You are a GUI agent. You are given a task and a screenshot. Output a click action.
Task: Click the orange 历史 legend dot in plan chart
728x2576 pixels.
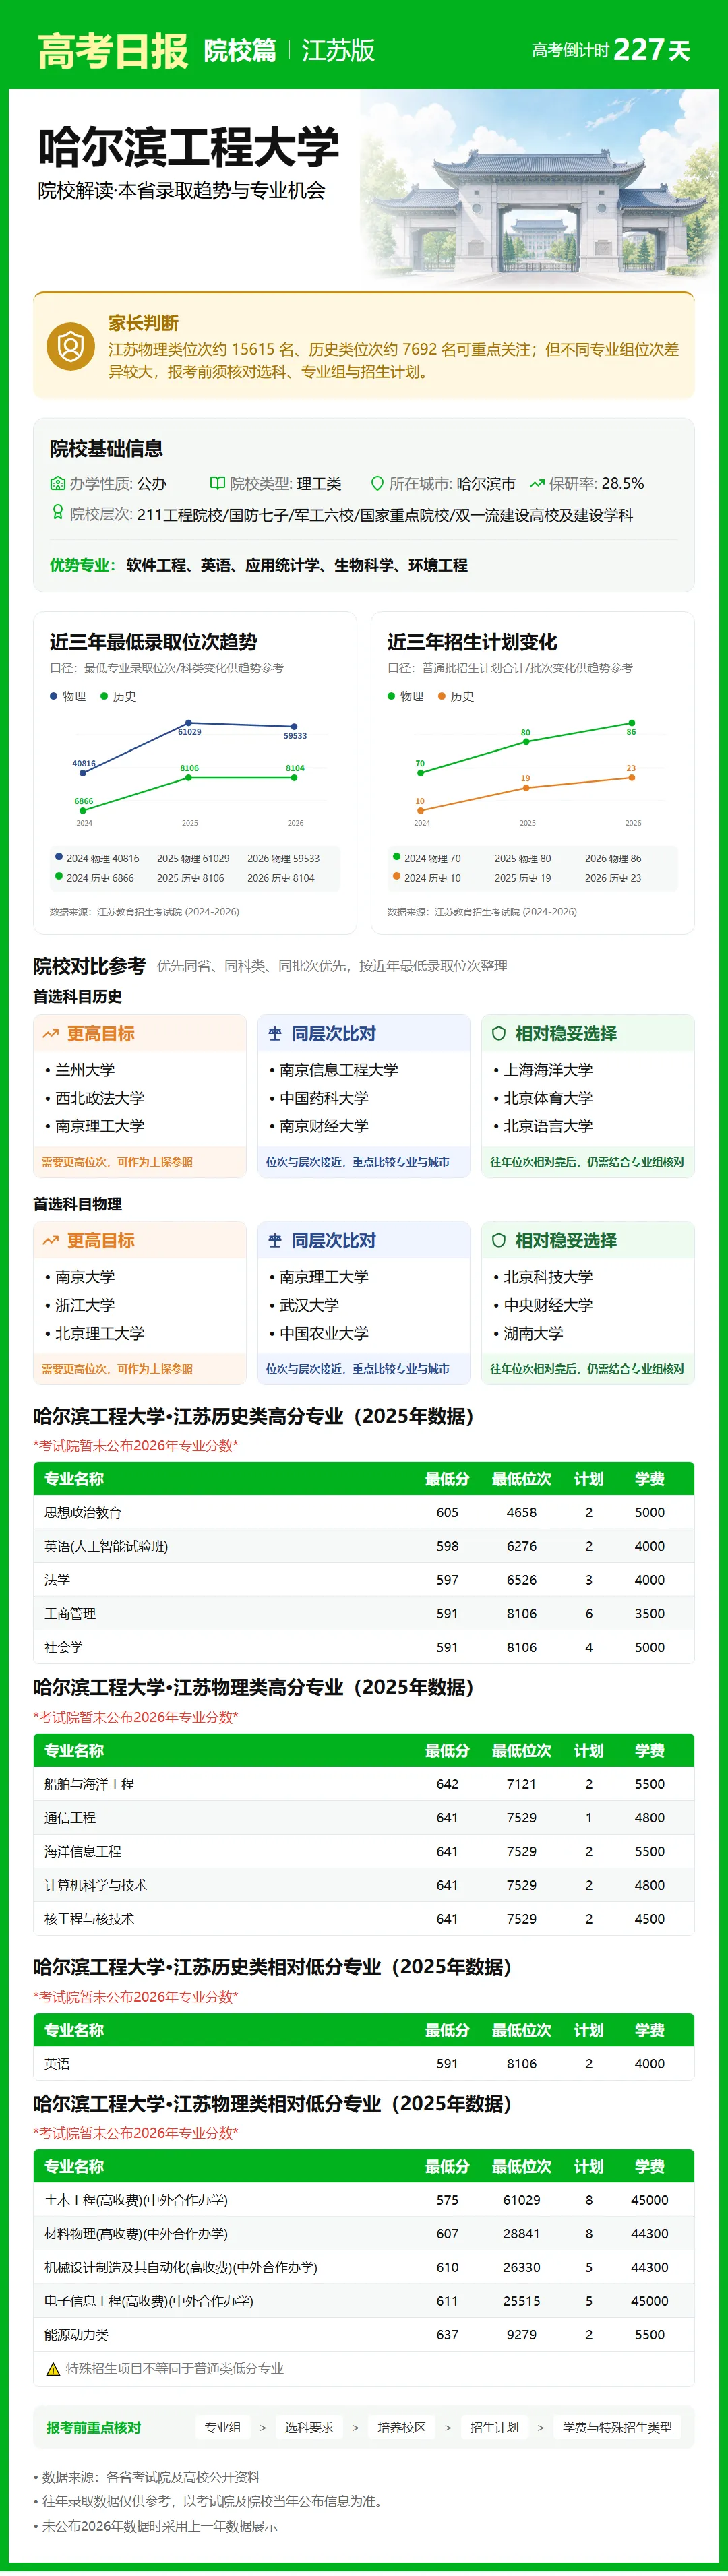(x=442, y=696)
